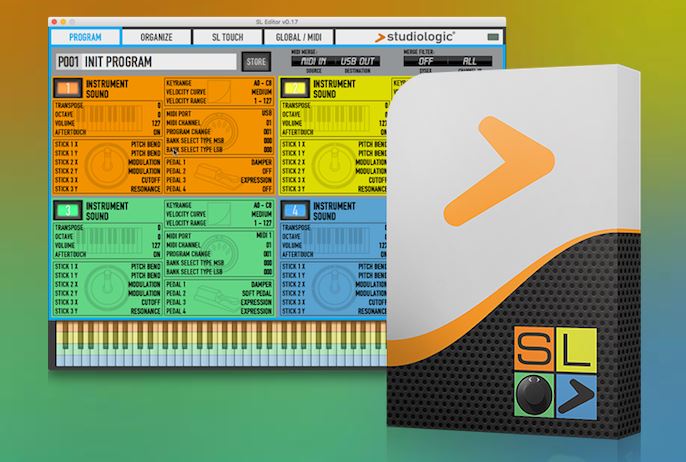Image resolution: width=686 pixels, height=462 pixels.
Task: Change merge filter channel value ALL
Action: [470, 61]
